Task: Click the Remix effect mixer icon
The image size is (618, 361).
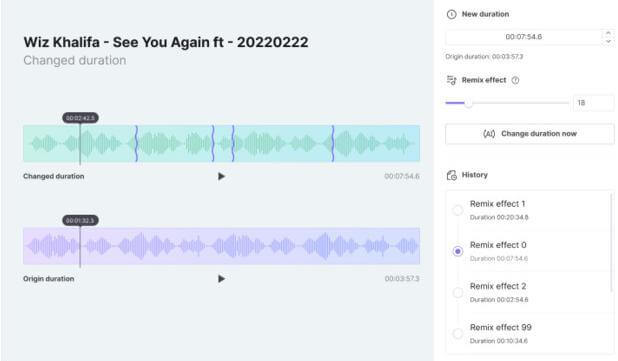Action: (x=451, y=80)
